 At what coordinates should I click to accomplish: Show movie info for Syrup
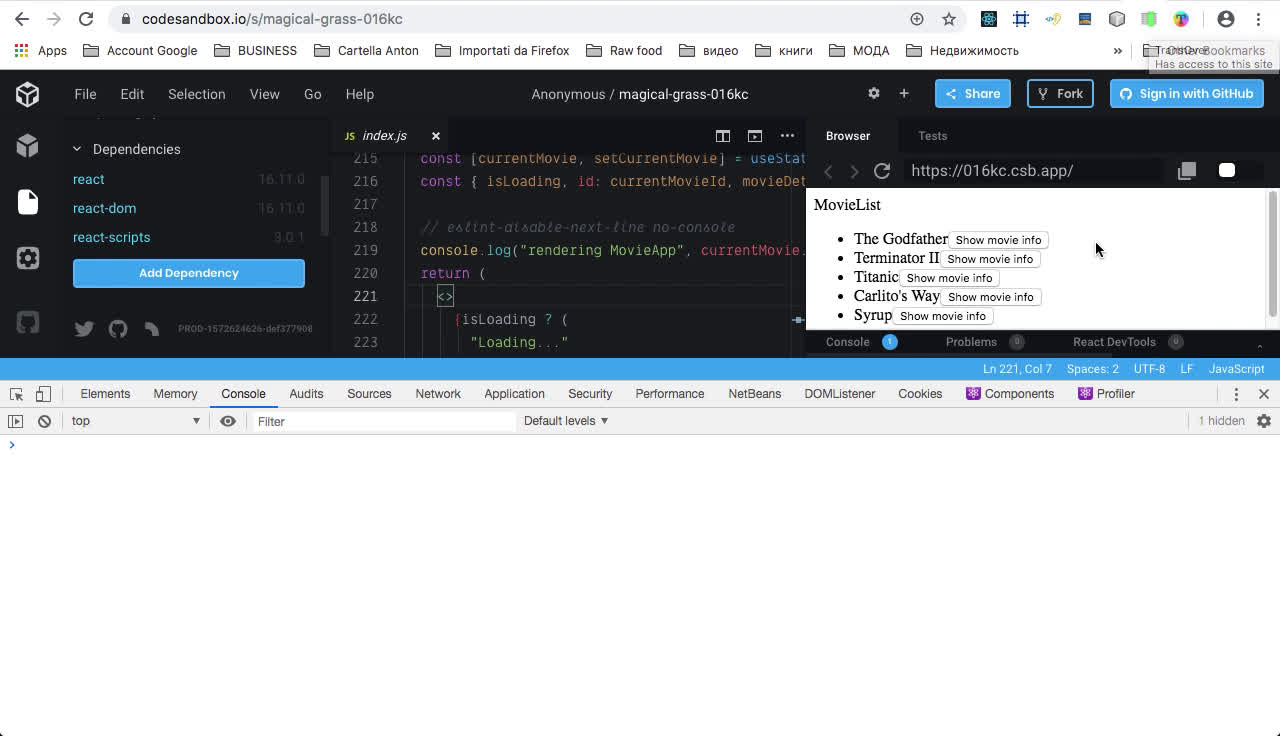[942, 316]
